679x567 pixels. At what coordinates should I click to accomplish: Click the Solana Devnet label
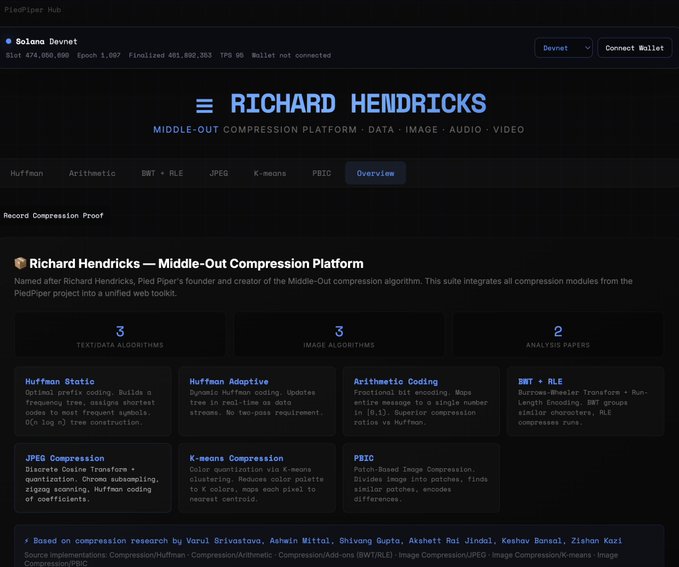coord(46,42)
